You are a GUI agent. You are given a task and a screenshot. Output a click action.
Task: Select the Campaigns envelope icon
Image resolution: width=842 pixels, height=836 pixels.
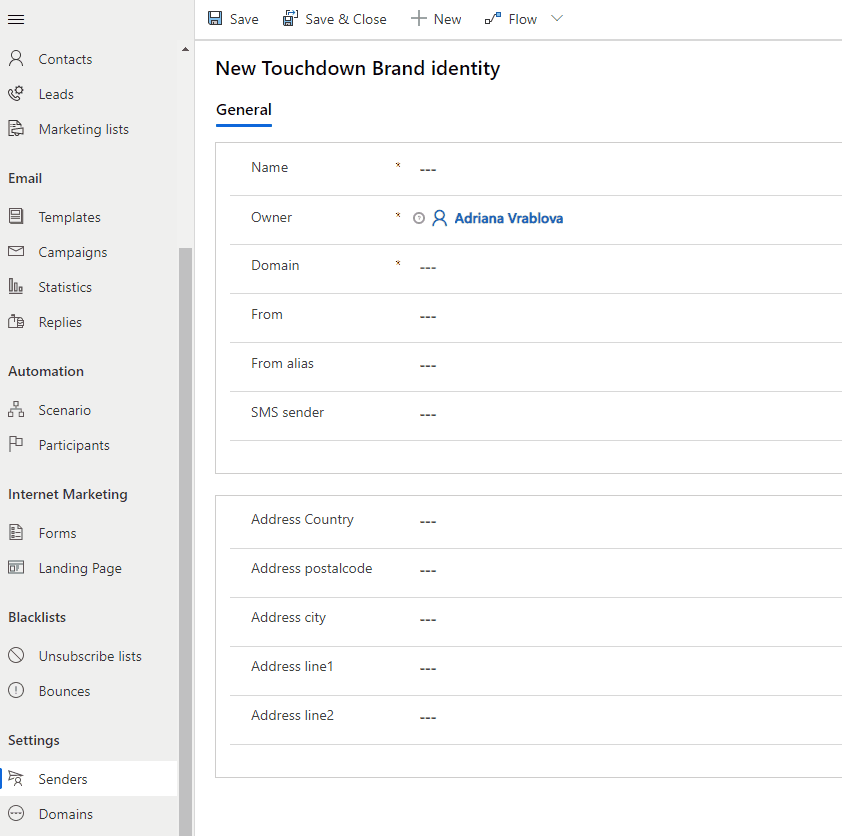coord(16,251)
